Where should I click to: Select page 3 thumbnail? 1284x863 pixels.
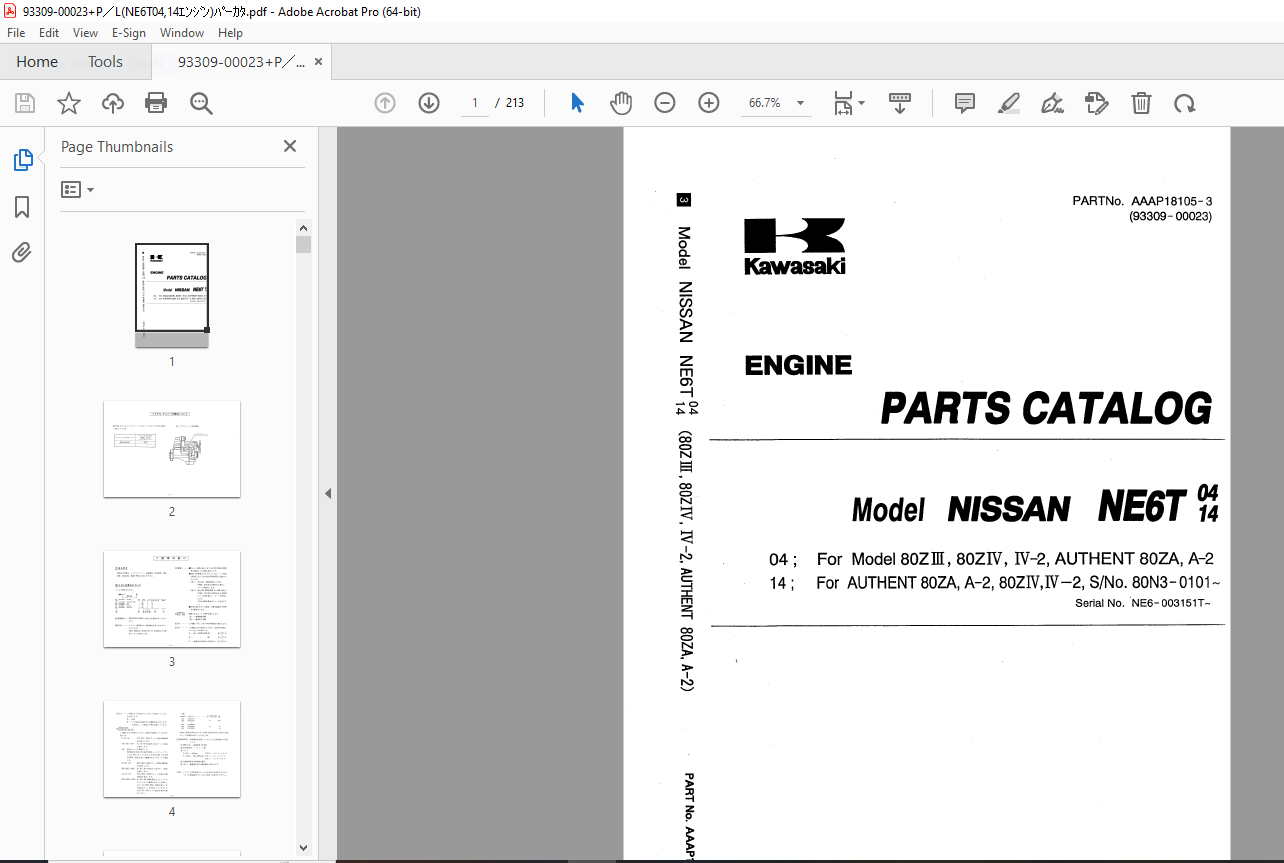tap(172, 599)
